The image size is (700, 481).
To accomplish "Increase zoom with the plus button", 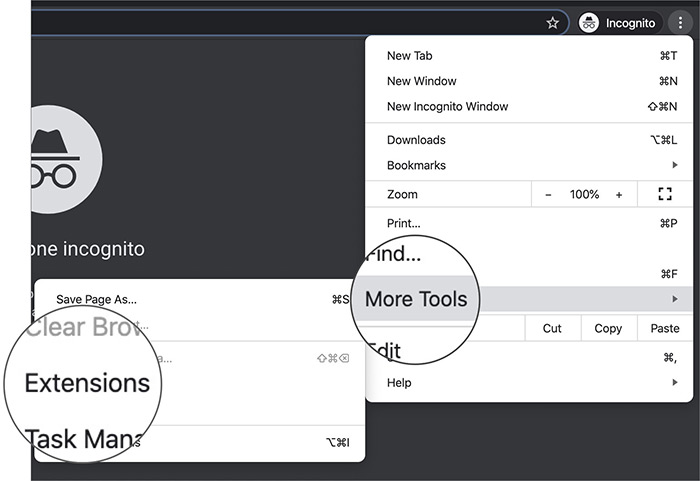I will (619, 195).
